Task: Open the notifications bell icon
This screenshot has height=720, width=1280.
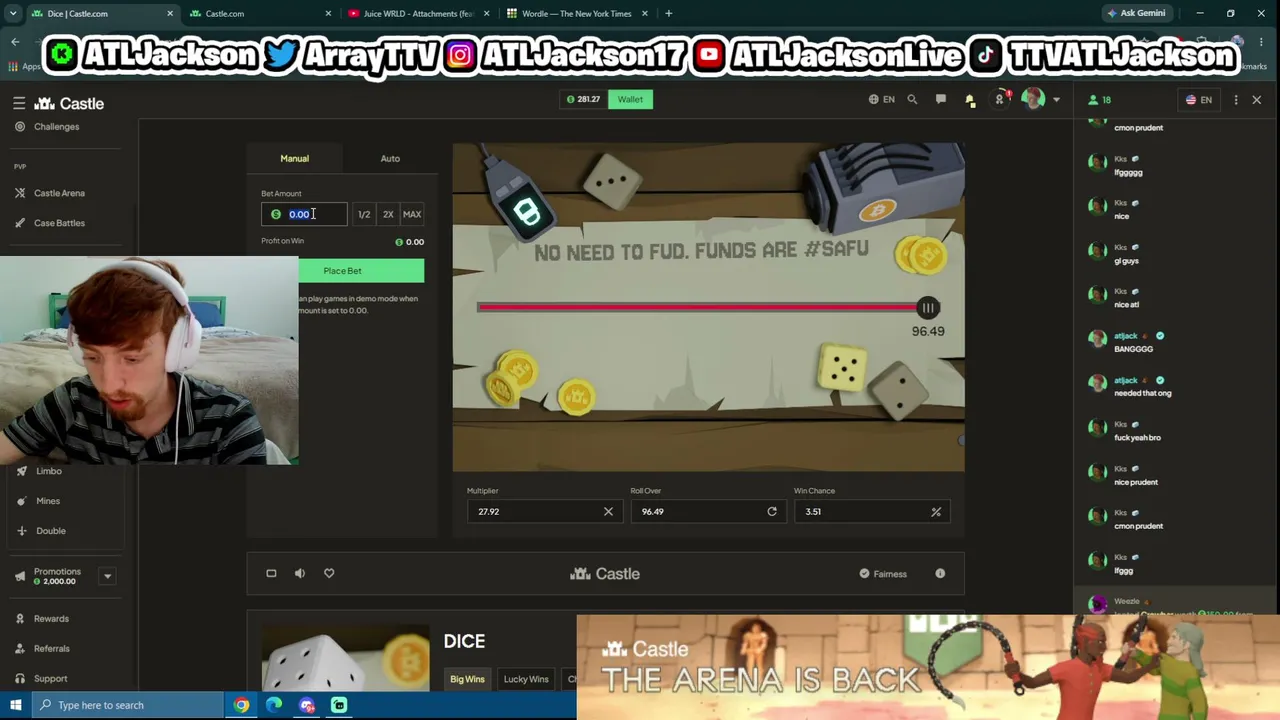Action: click(969, 100)
